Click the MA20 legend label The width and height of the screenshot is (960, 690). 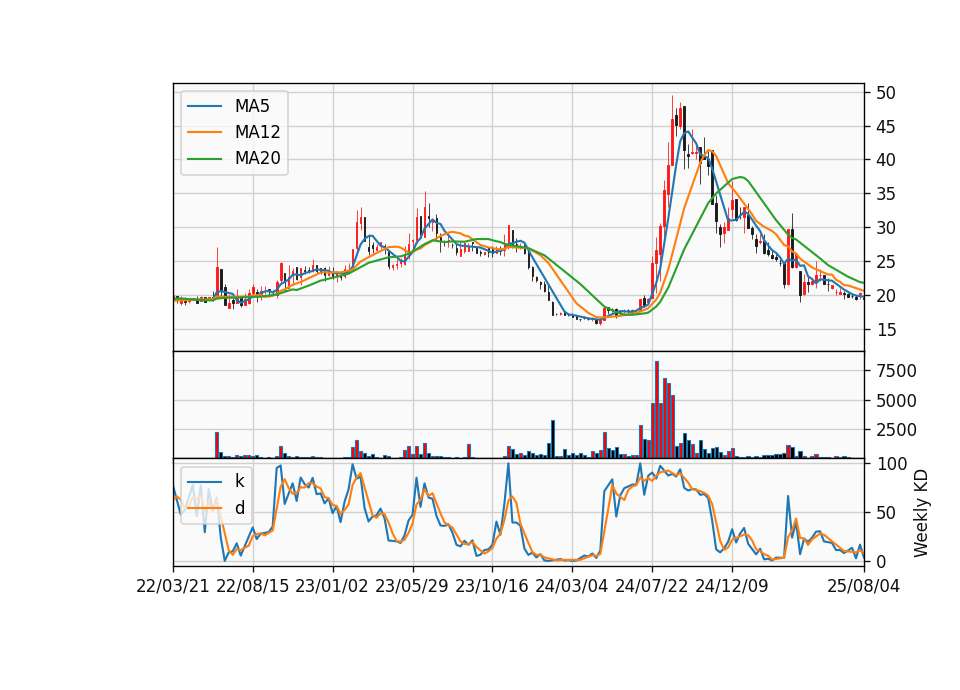[x=257, y=159]
